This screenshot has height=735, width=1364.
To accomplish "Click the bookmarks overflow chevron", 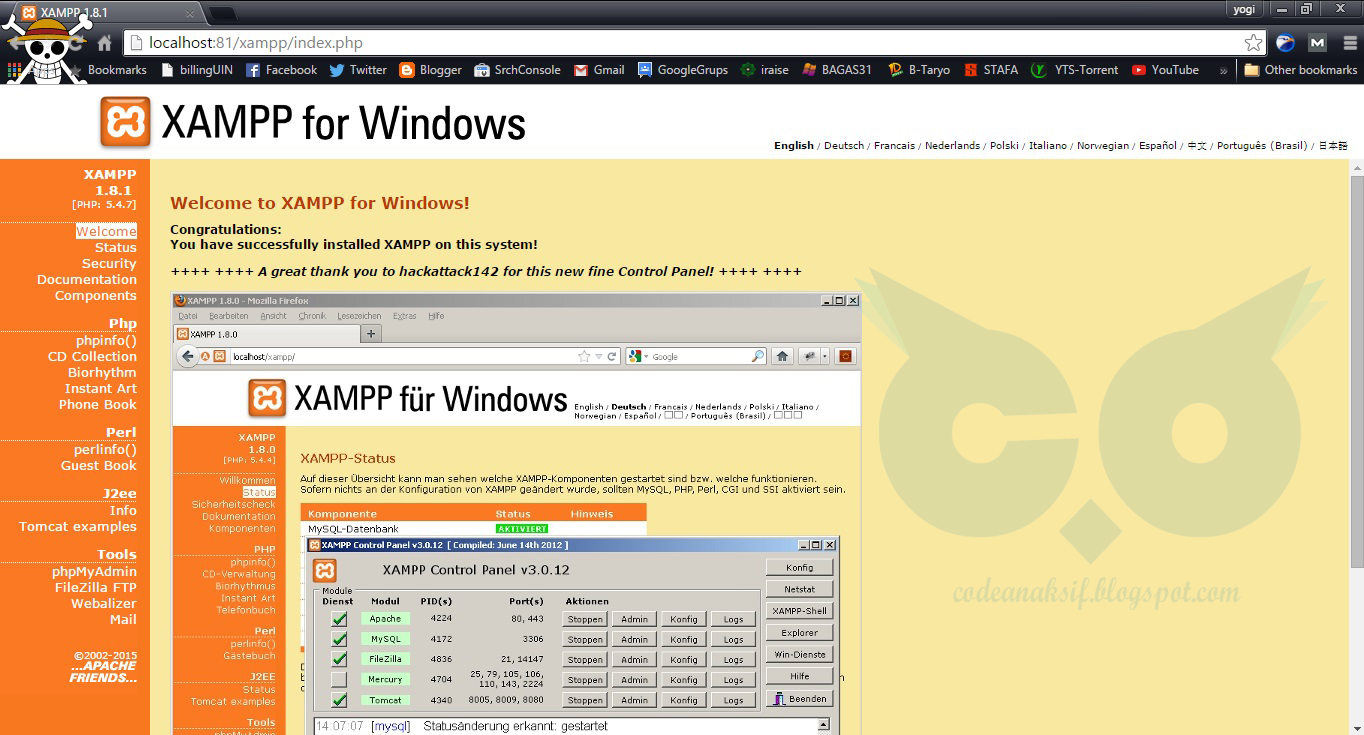I will pos(1222,70).
